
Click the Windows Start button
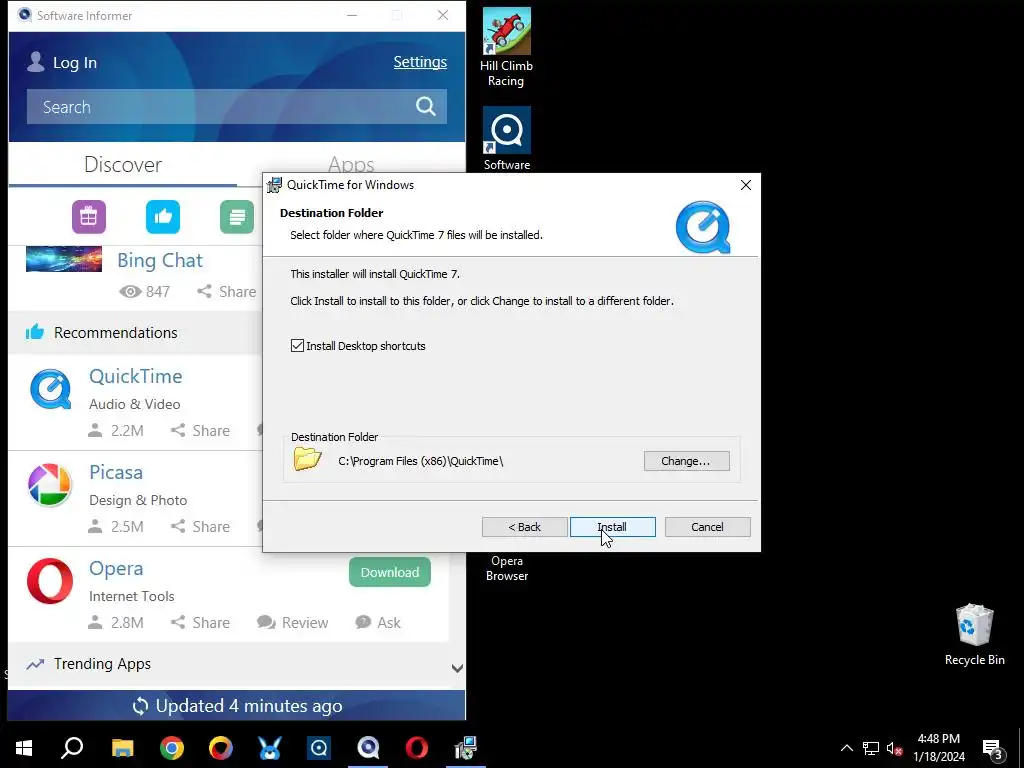[24, 748]
